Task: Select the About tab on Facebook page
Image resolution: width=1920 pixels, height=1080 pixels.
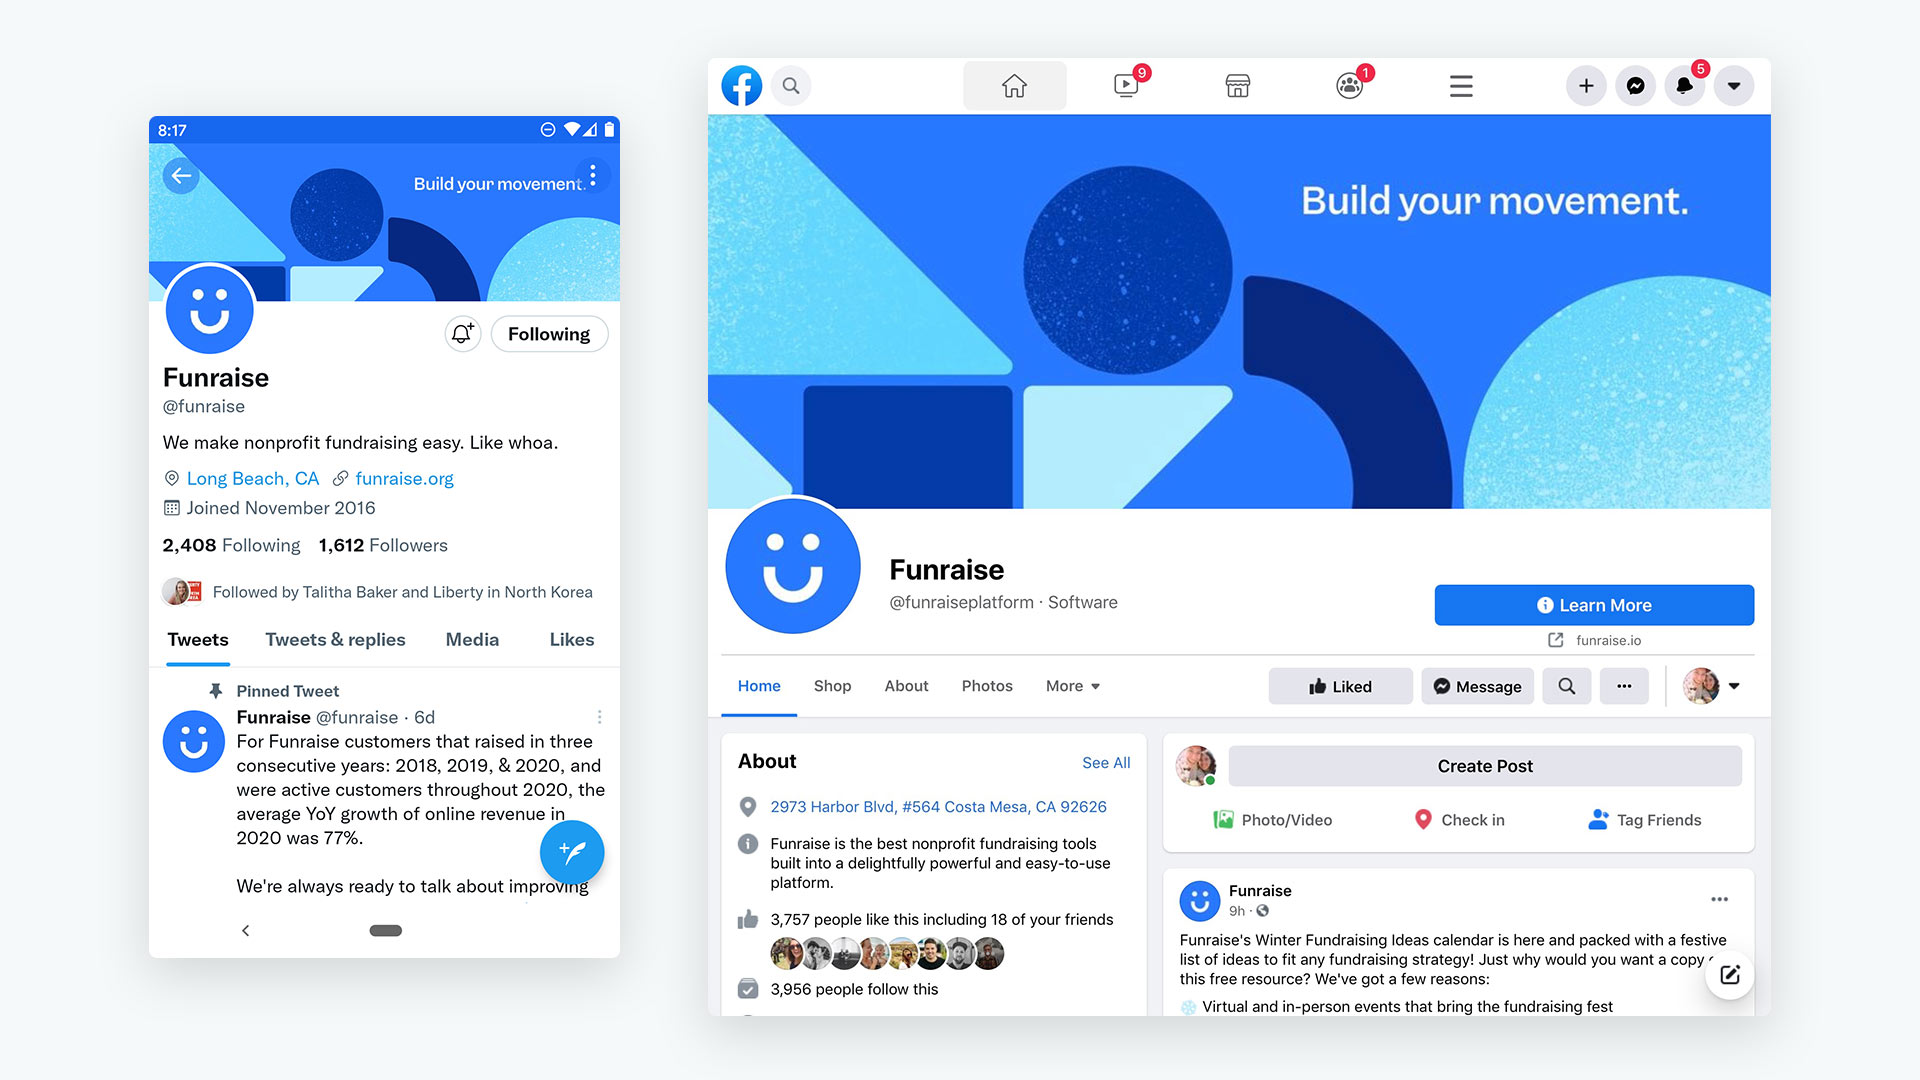Action: tap(906, 686)
